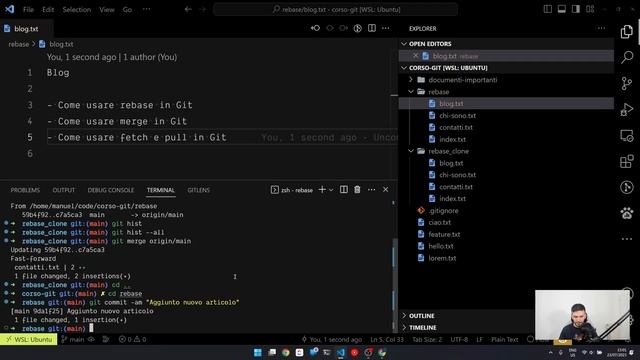640x360 pixels.
Task: Toggle the secondary side bar layout
Action: tap(576, 9)
